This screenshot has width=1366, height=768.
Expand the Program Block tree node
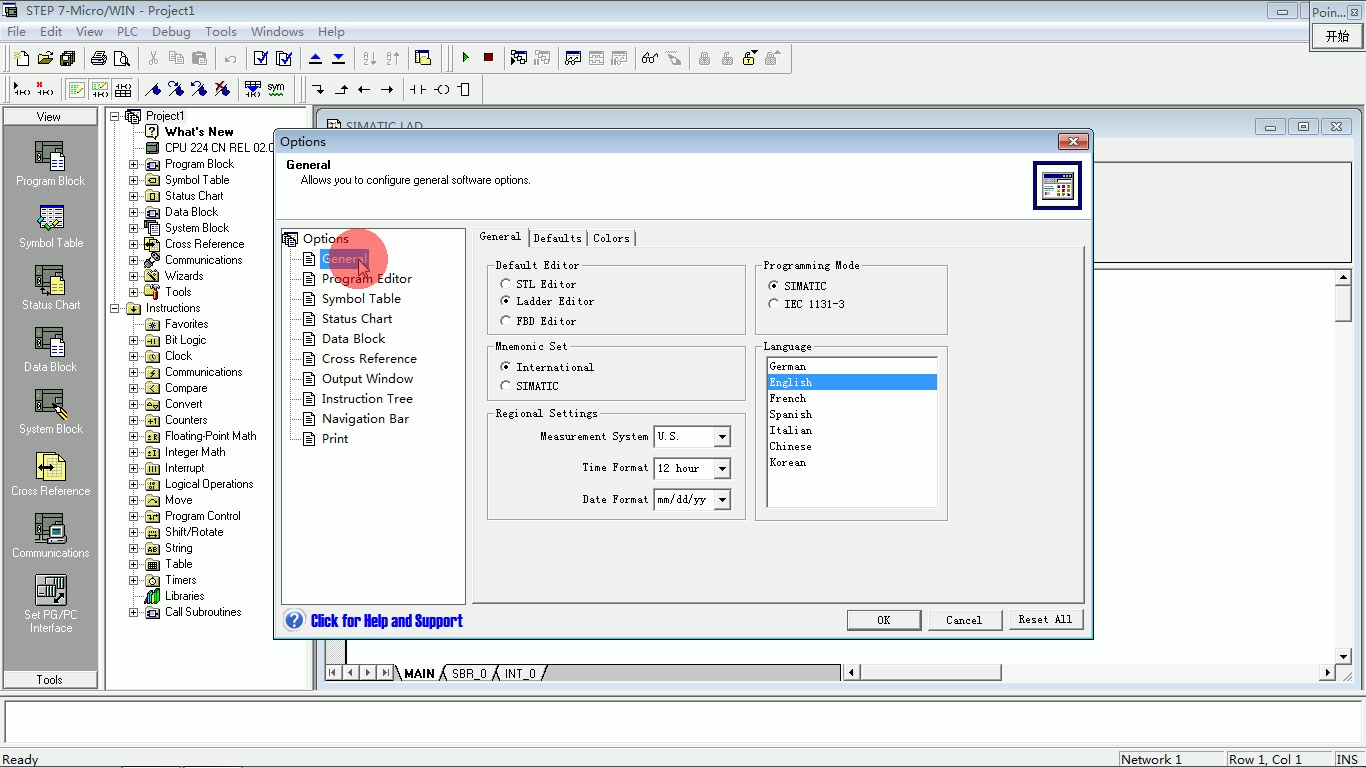pos(134,164)
